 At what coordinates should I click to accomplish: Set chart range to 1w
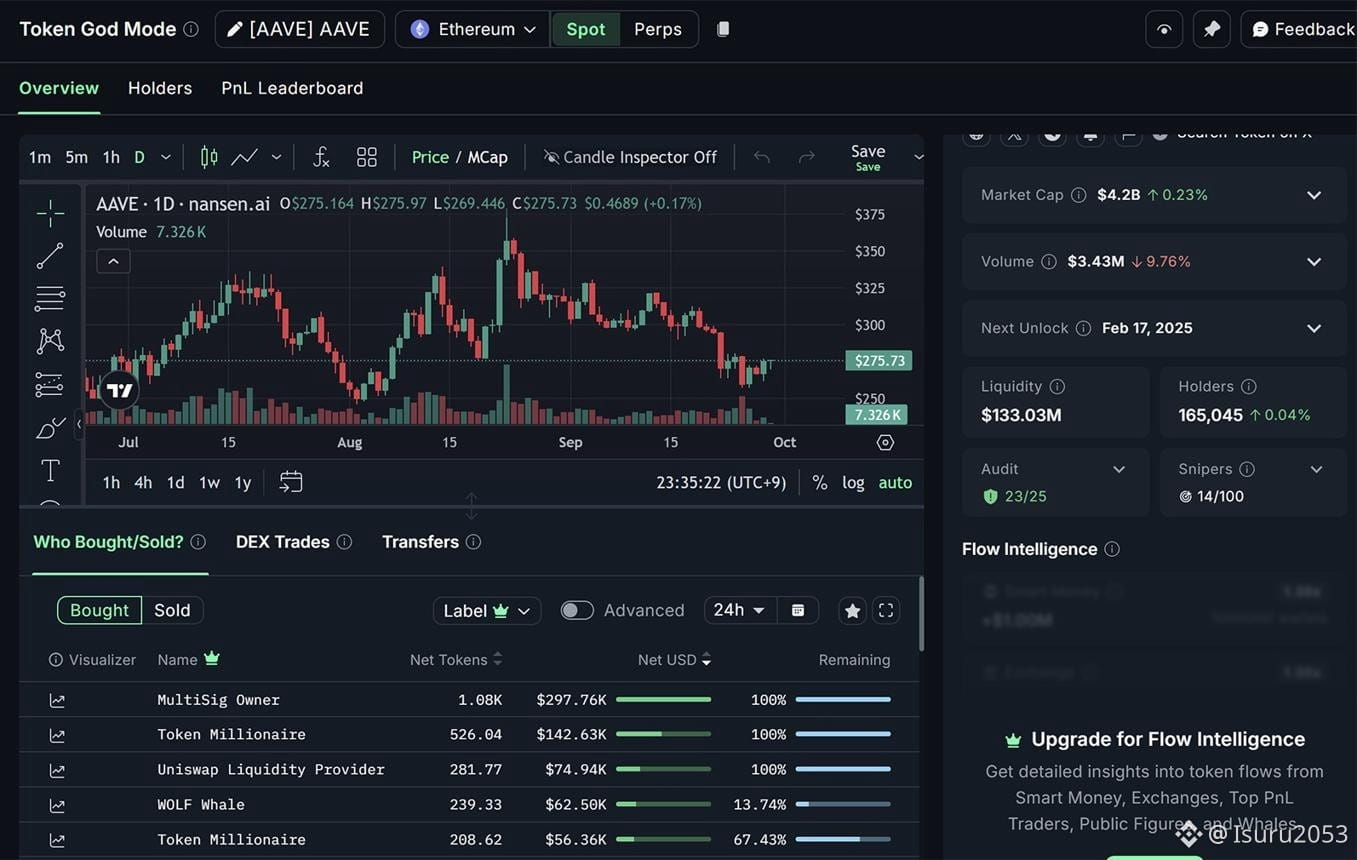209,482
